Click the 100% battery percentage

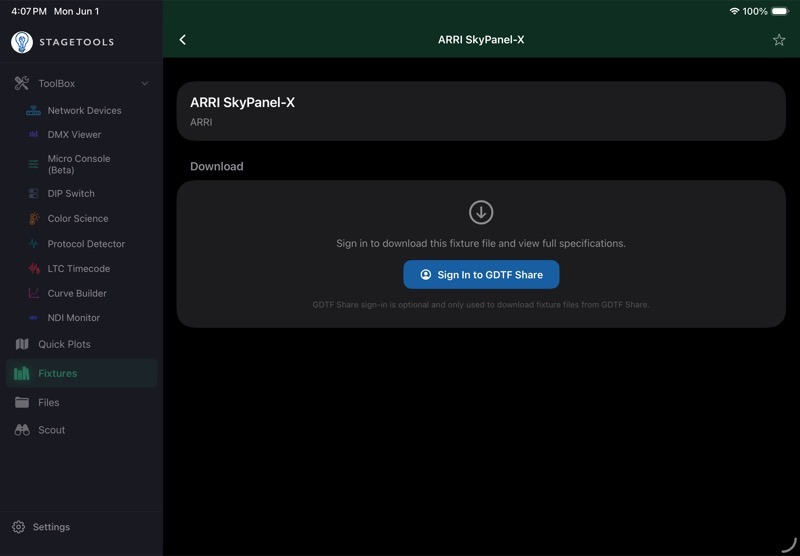(x=755, y=11)
